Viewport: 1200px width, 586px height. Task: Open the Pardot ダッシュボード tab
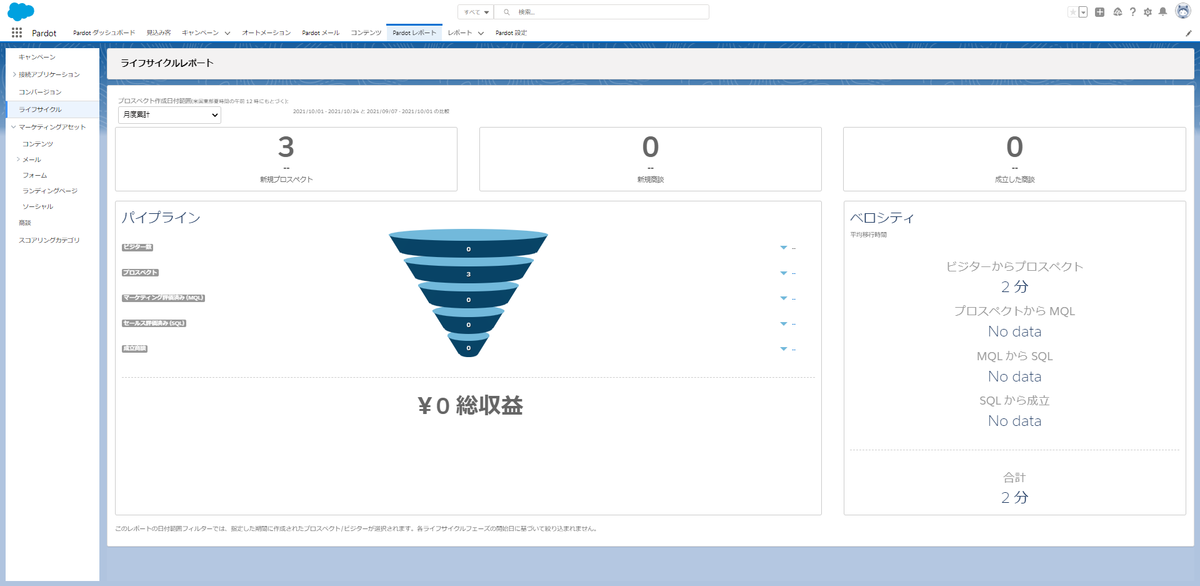click(104, 33)
